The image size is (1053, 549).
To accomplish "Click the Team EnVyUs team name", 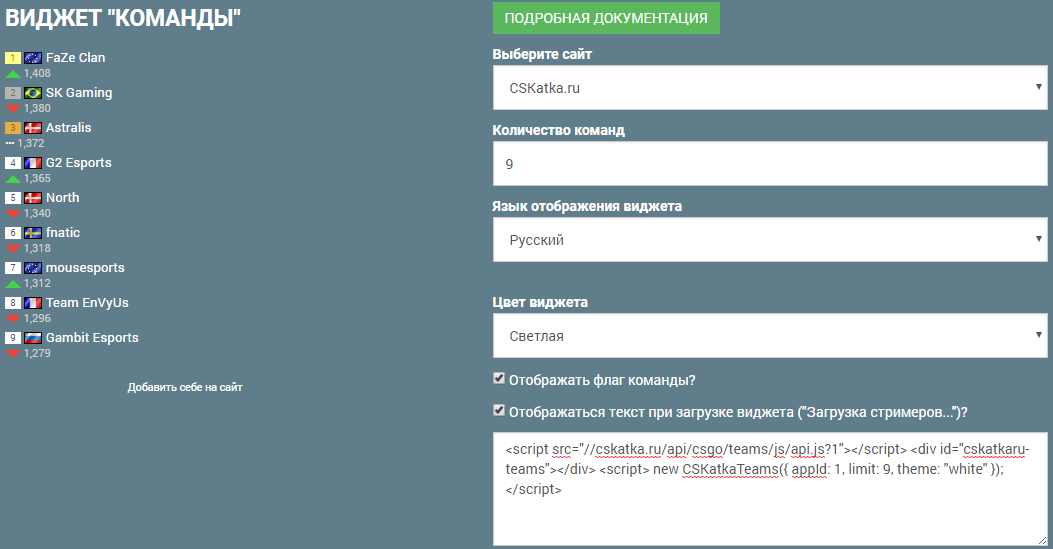I will coord(87,303).
